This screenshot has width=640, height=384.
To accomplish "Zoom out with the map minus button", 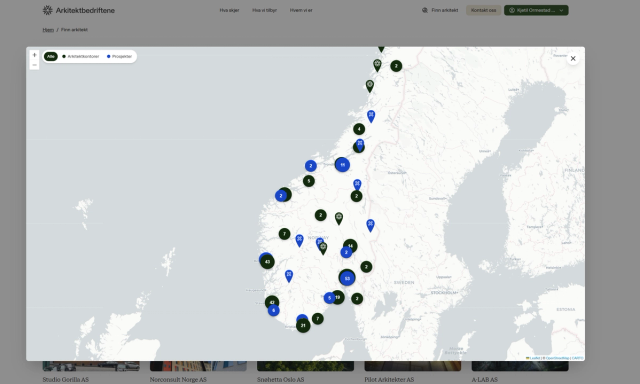I will coord(34,65).
